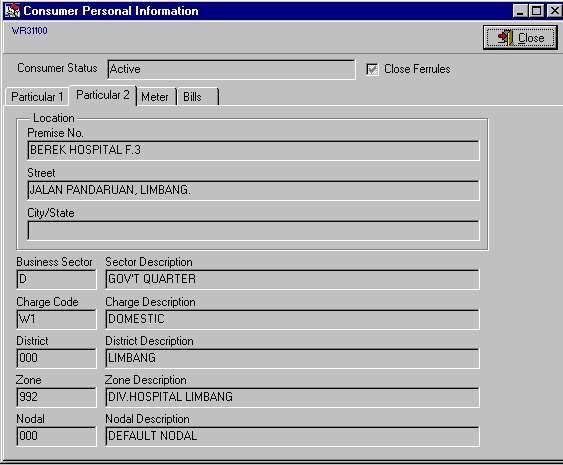Click the Charge Description field DOMESTIC
Image resolution: width=563 pixels, height=465 pixels.
coord(292,319)
